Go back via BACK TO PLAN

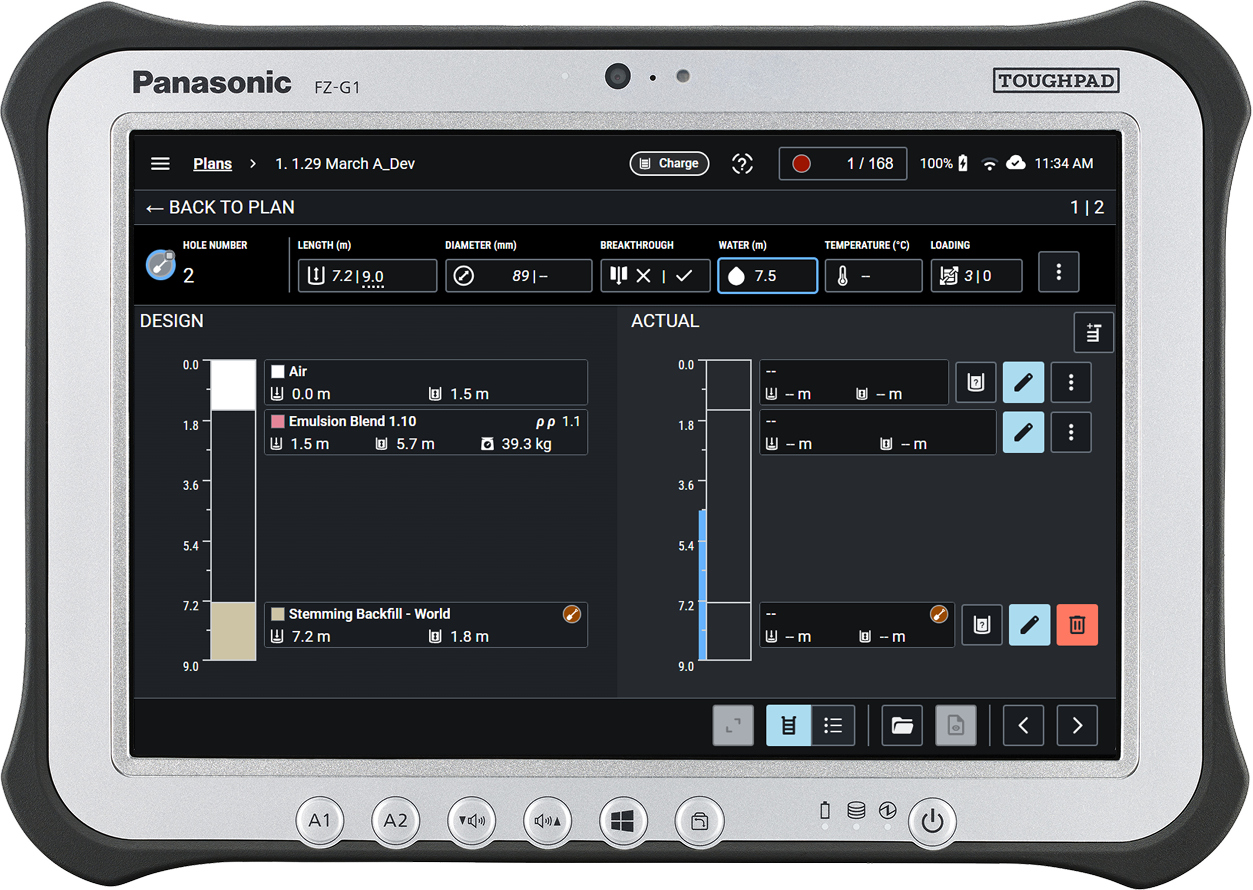pyautogui.click(x=220, y=208)
